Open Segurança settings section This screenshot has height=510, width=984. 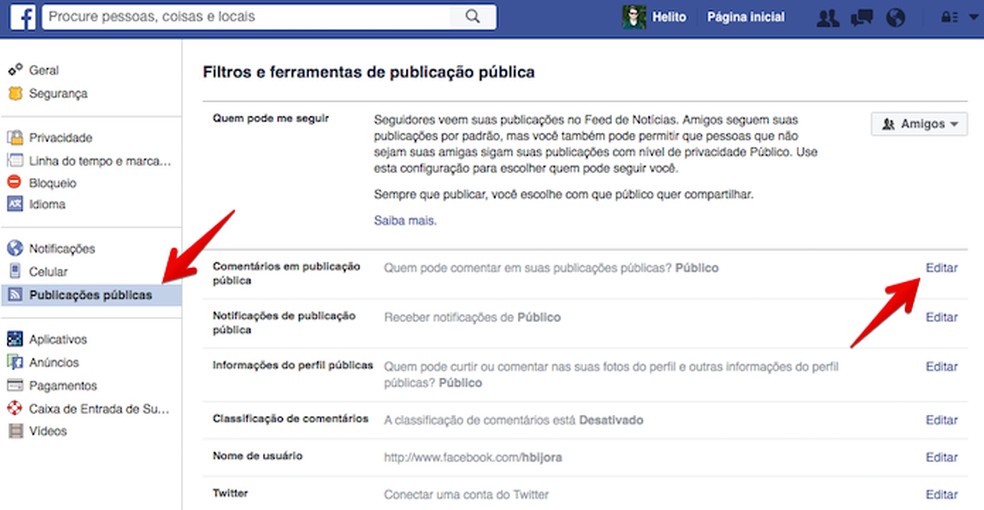click(x=58, y=93)
